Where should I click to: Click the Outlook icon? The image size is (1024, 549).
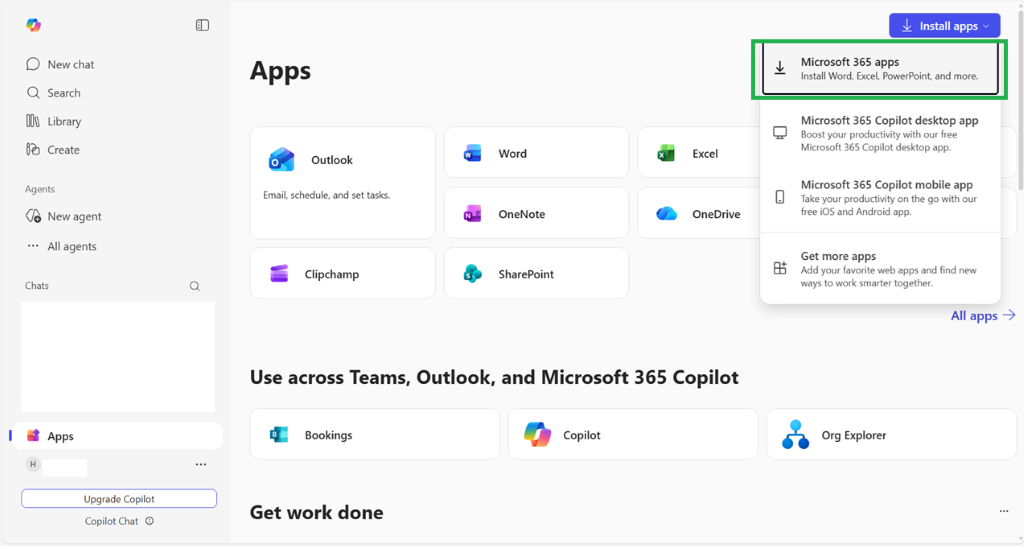coord(281,159)
